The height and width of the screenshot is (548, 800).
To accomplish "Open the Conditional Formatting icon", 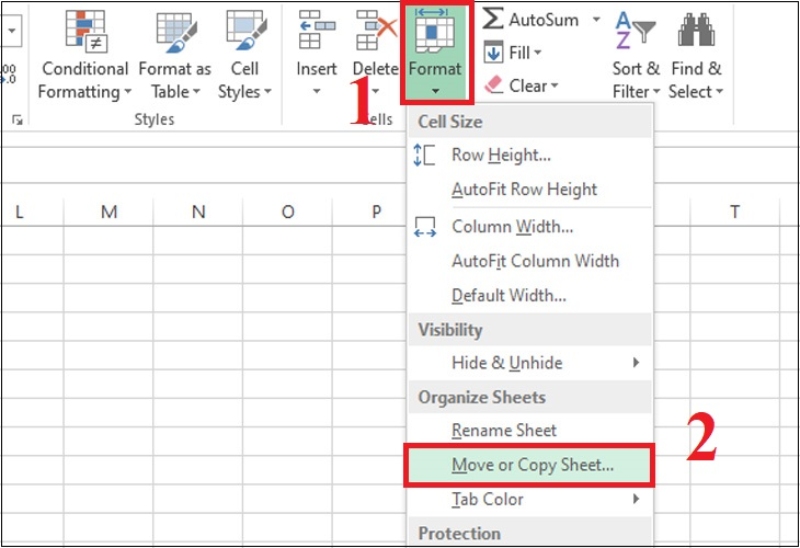I will pos(86,32).
